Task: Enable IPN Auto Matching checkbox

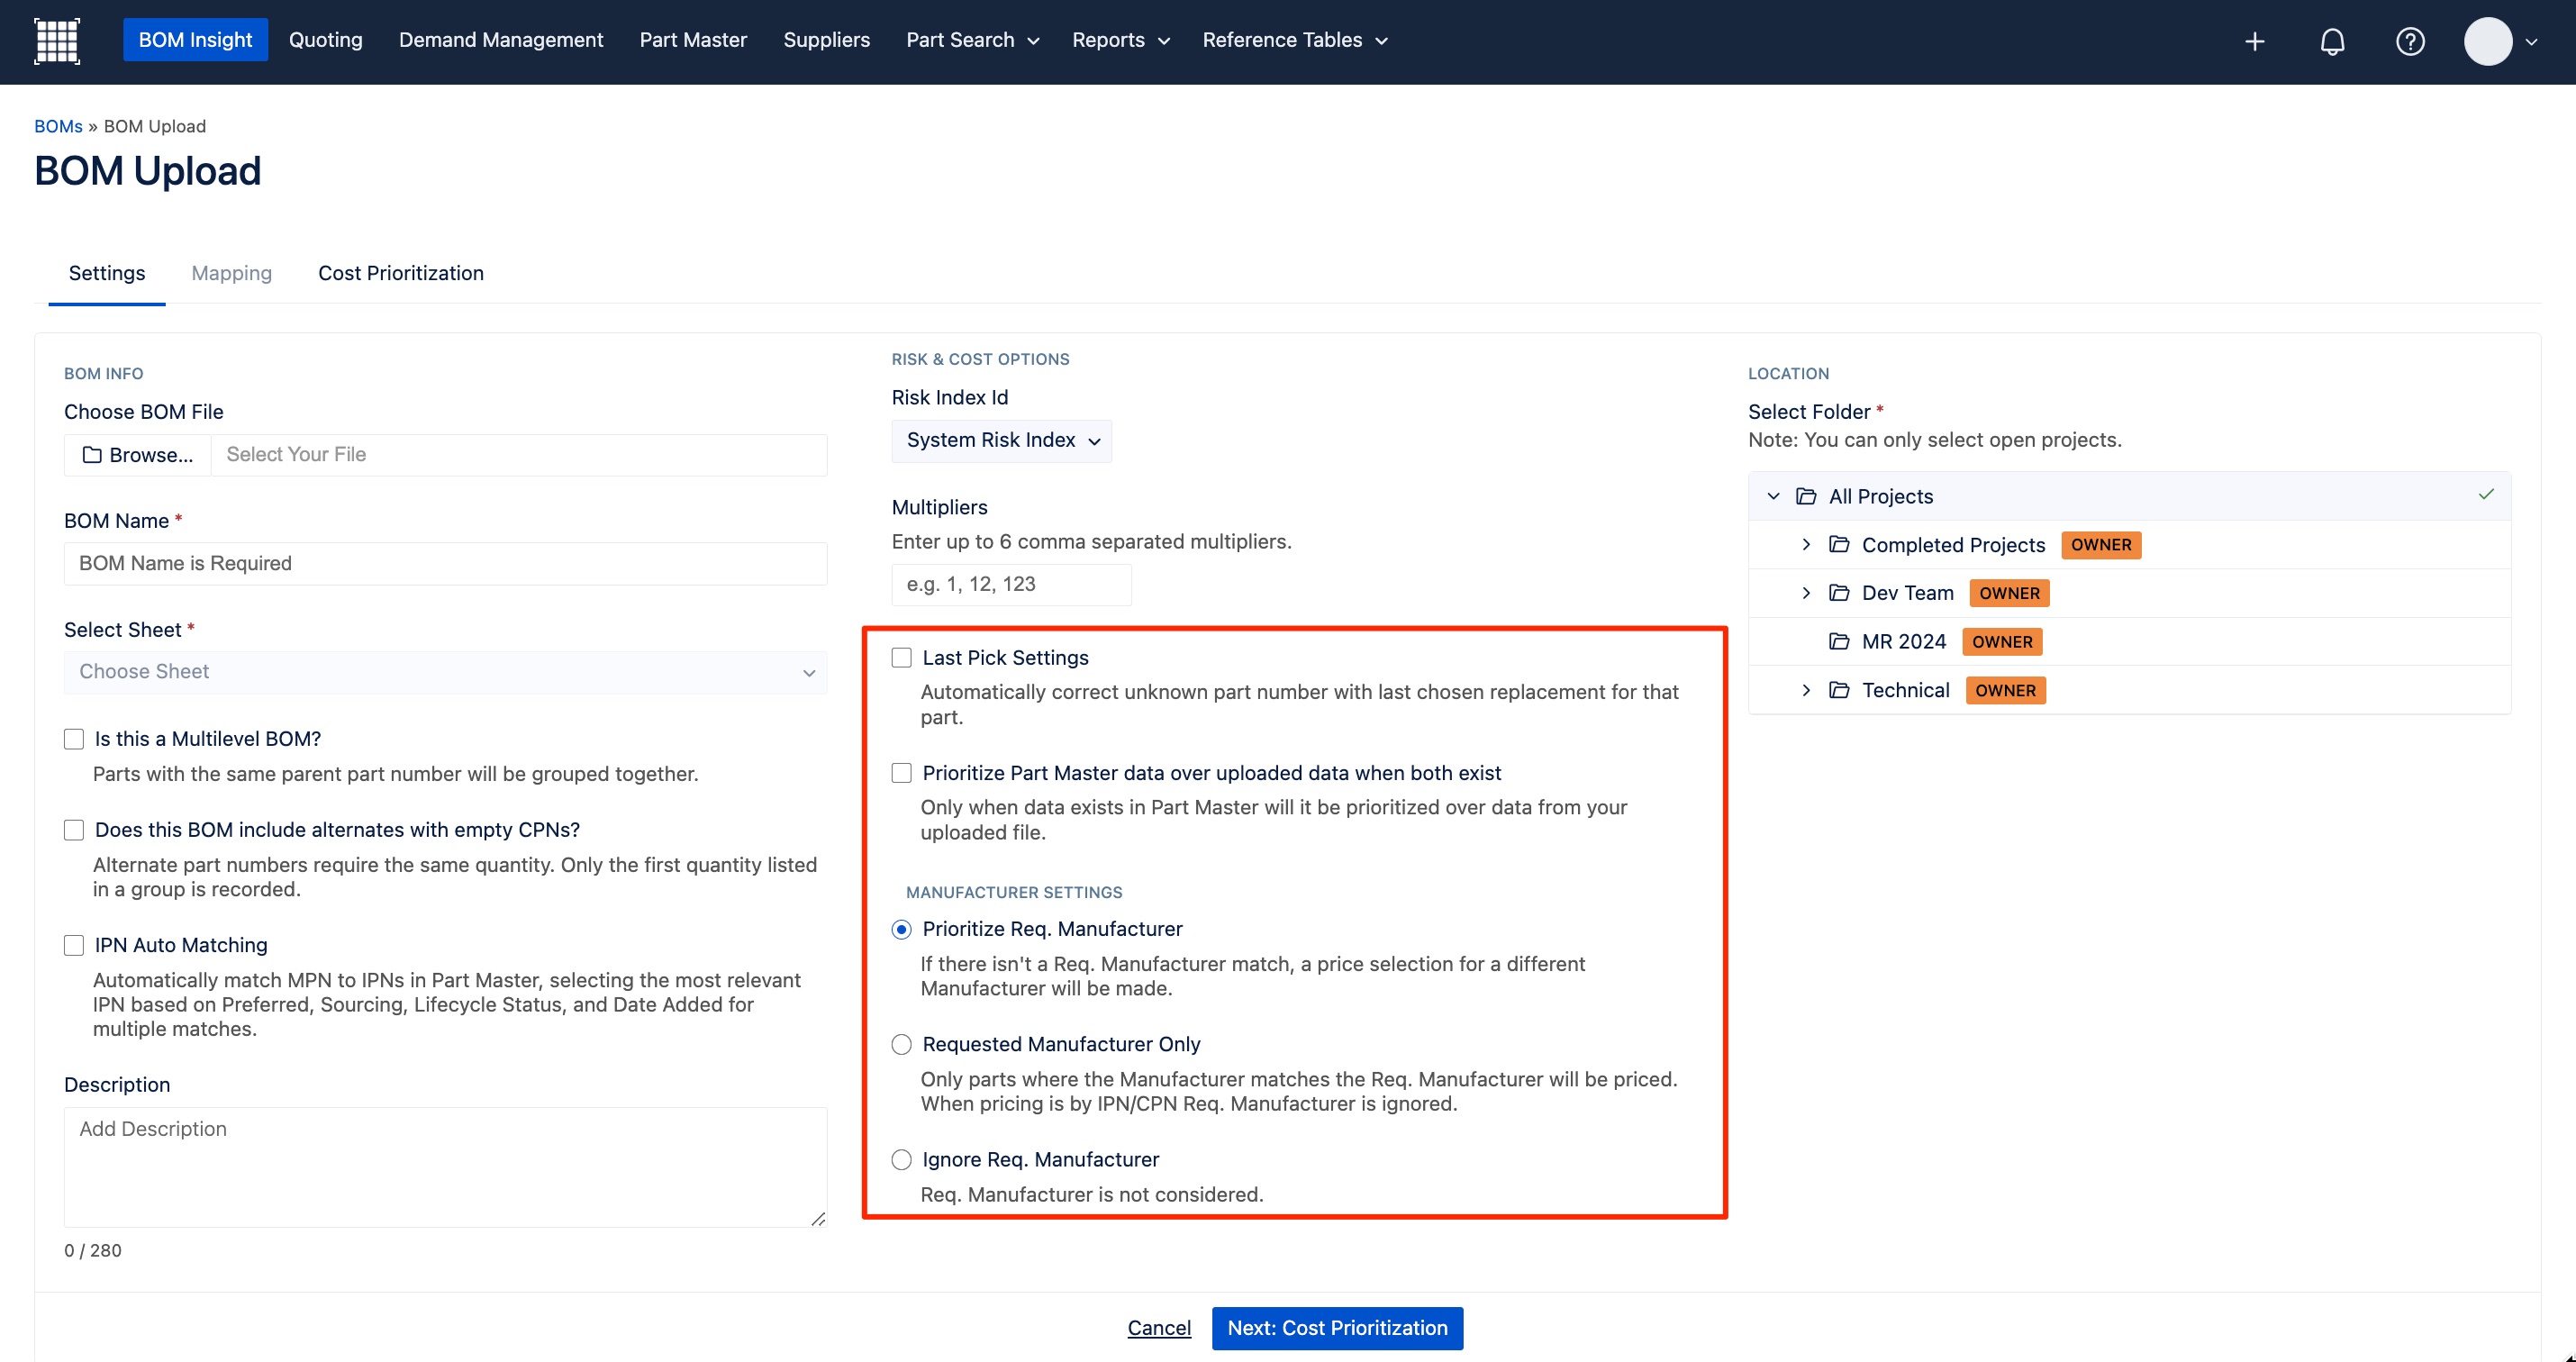Action: (x=74, y=945)
